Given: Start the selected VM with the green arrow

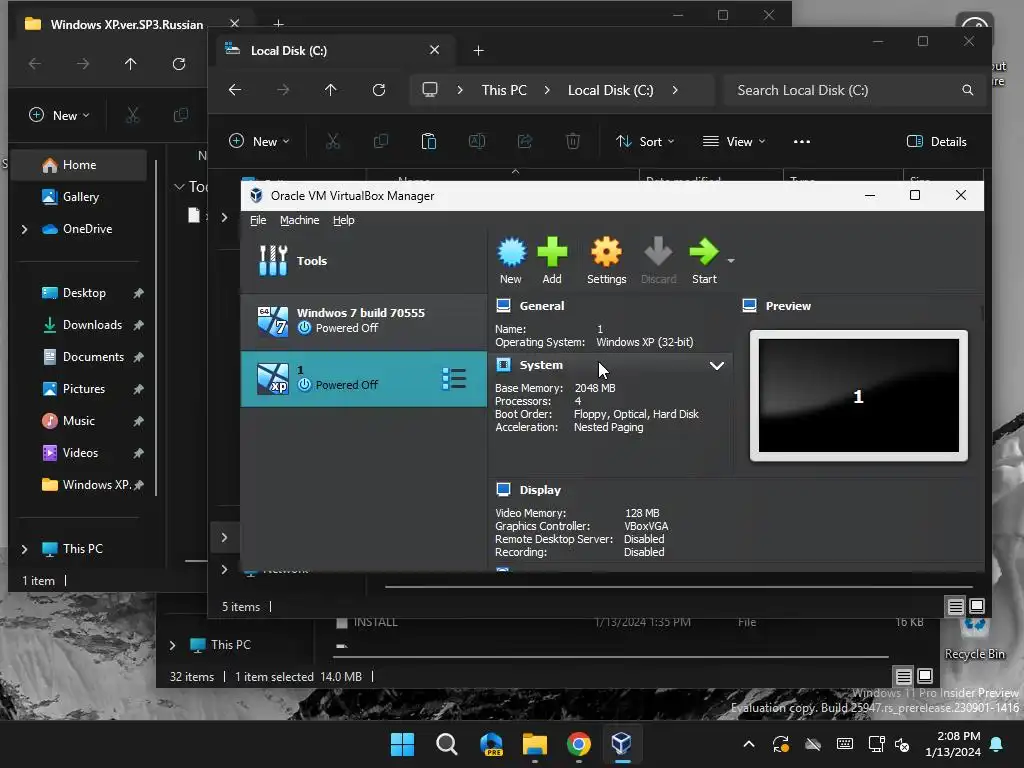Looking at the screenshot, I should [x=704, y=261].
